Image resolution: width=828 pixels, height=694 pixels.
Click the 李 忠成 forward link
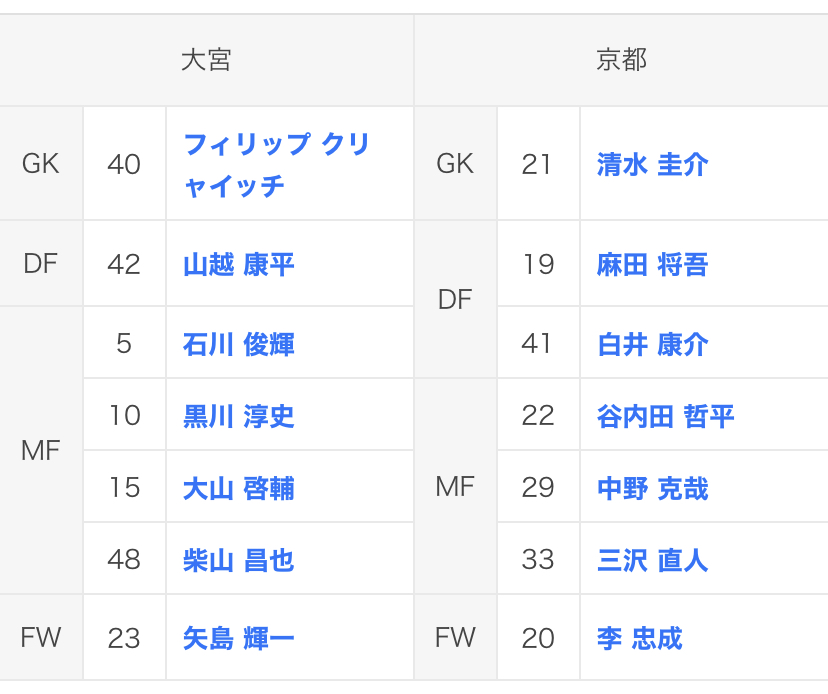(x=639, y=638)
